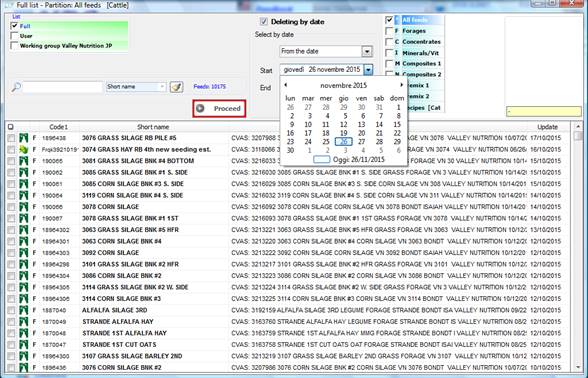The width and height of the screenshot is (588, 378).
Task: Click the search text field
Action: coord(62,87)
